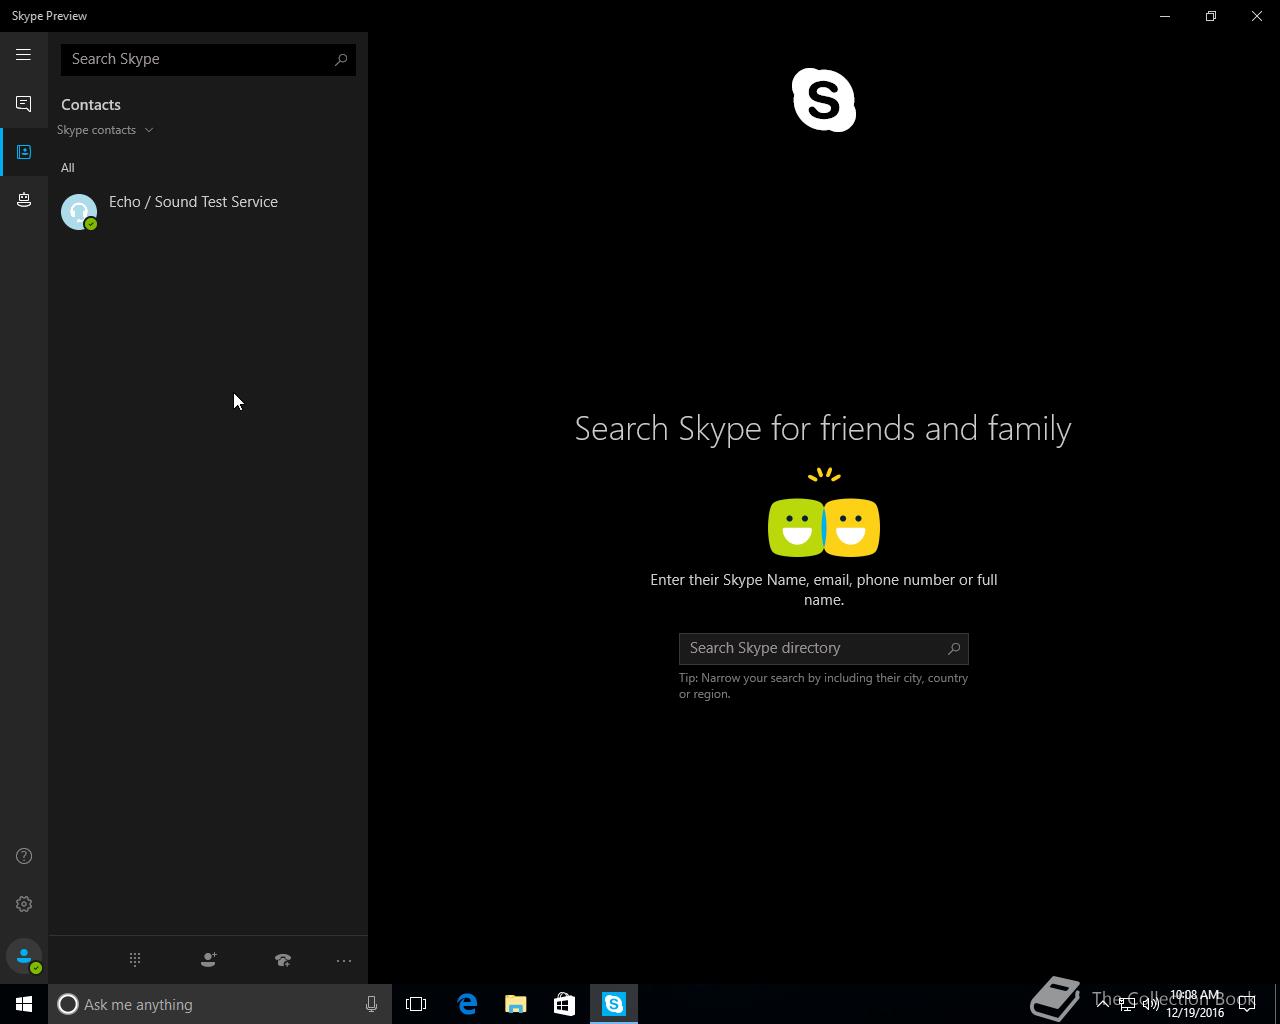1280x1024 pixels.
Task: Open the Bots sidebar view
Action: 24,200
